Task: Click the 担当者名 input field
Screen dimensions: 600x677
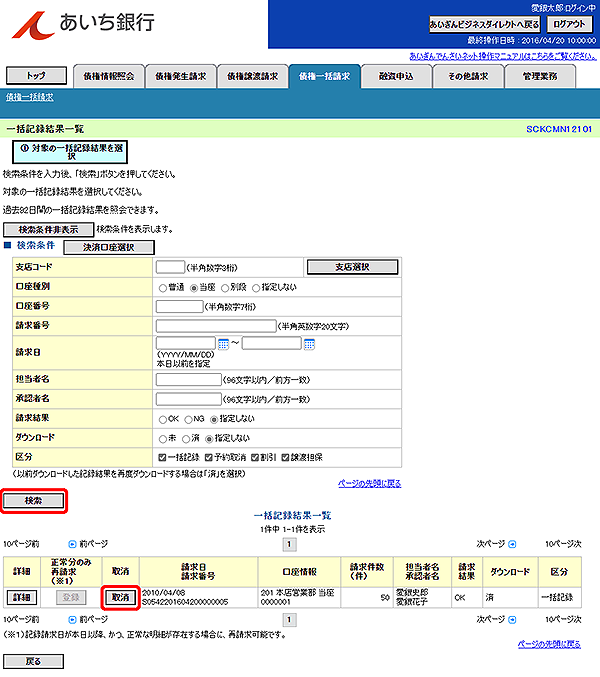Action: pyautogui.click(x=189, y=380)
